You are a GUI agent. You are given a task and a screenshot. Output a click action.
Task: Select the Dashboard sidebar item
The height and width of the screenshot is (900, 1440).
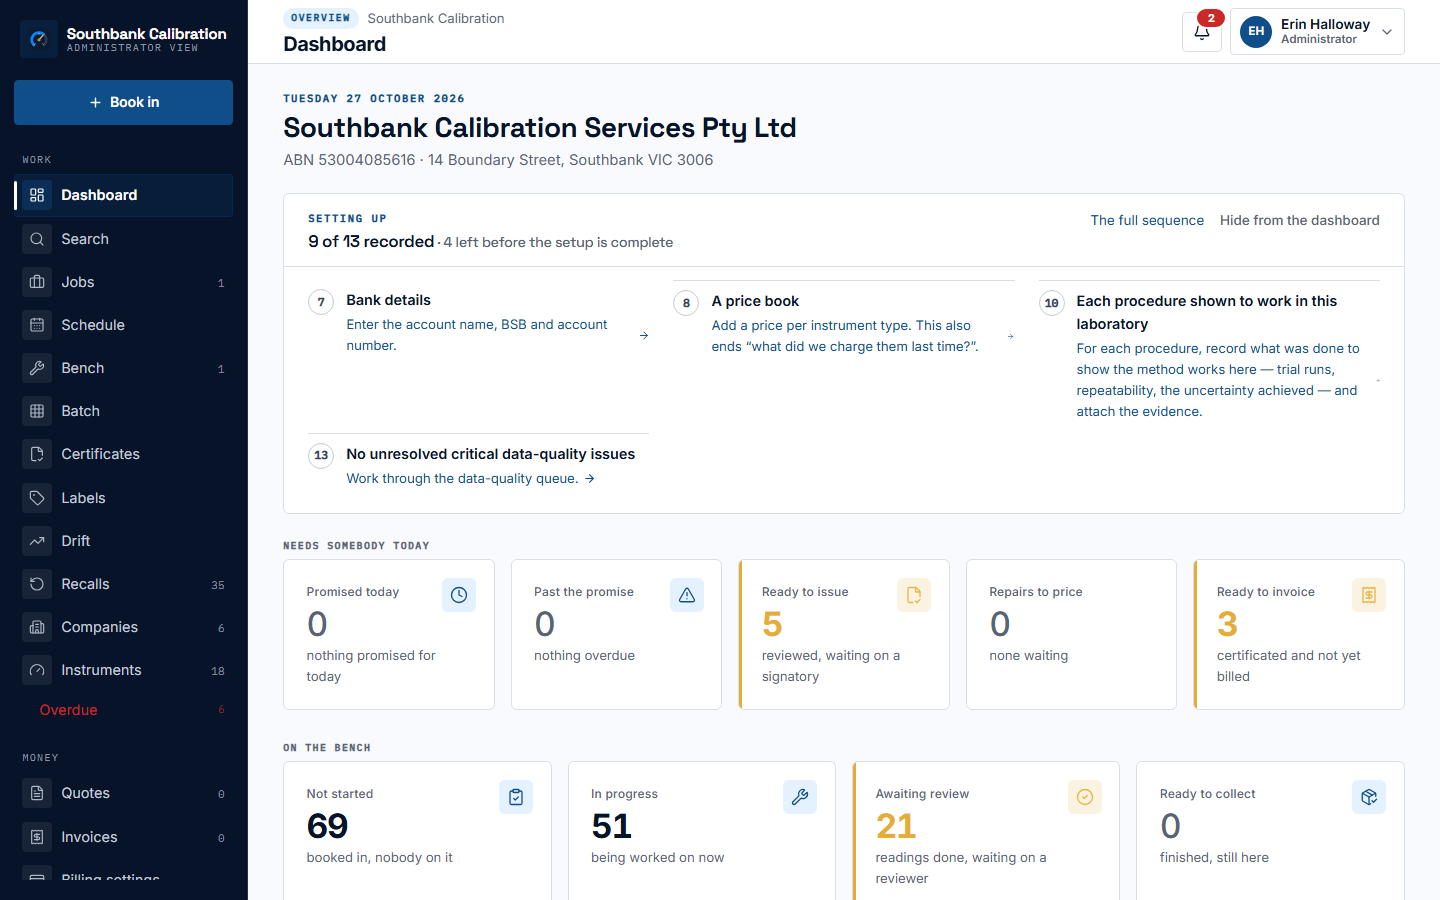123,195
